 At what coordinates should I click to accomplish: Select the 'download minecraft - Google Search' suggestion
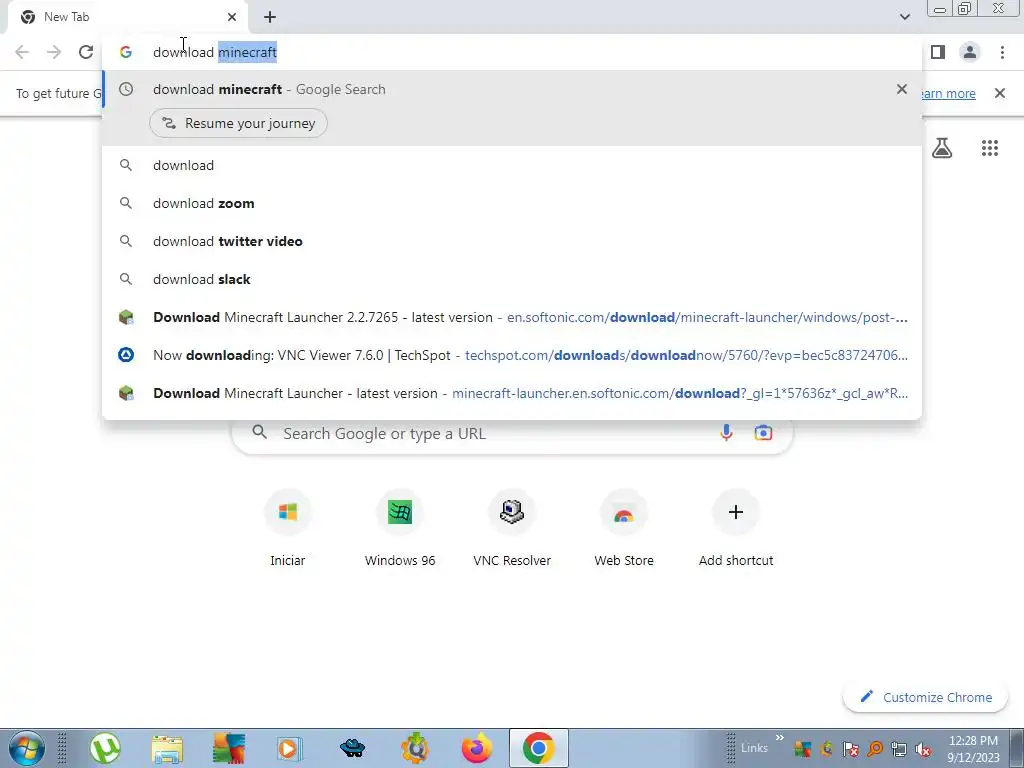(x=512, y=89)
